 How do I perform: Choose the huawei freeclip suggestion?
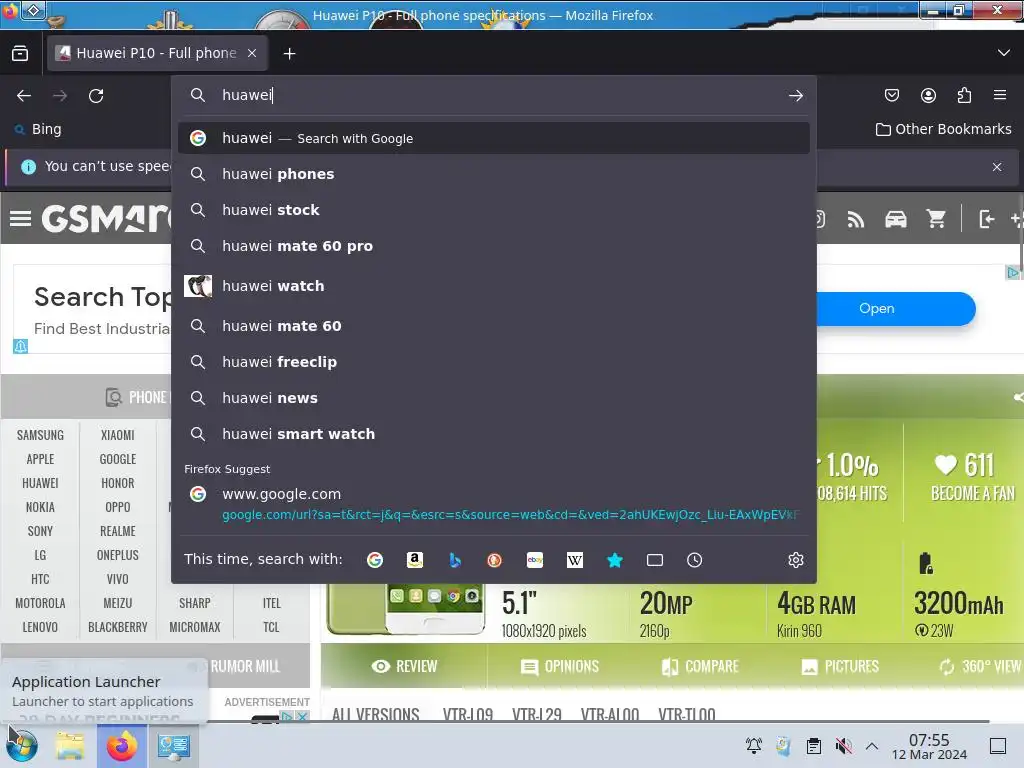[x=494, y=362]
